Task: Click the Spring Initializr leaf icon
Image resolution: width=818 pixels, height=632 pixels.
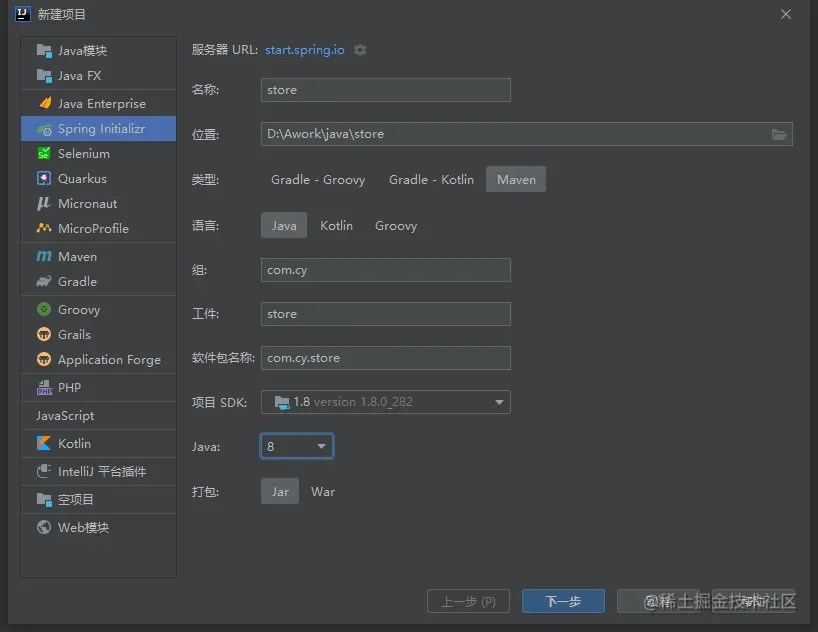Action: (44, 129)
